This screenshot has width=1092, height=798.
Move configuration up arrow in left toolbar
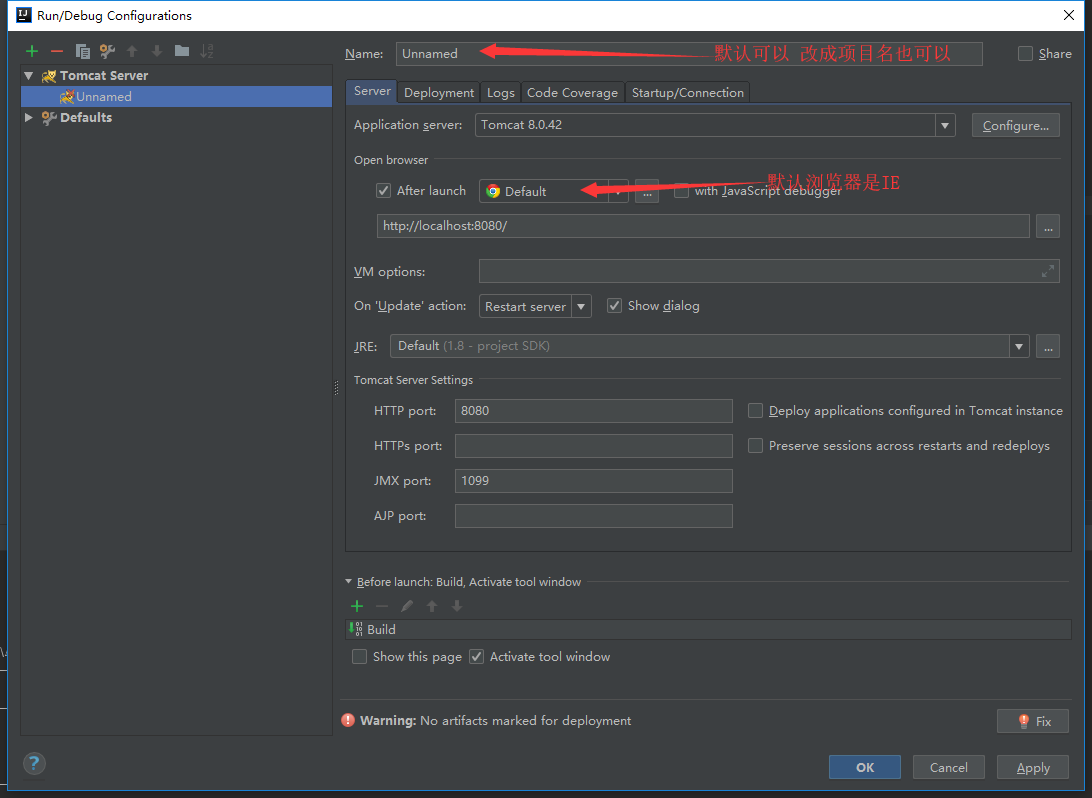coord(132,51)
